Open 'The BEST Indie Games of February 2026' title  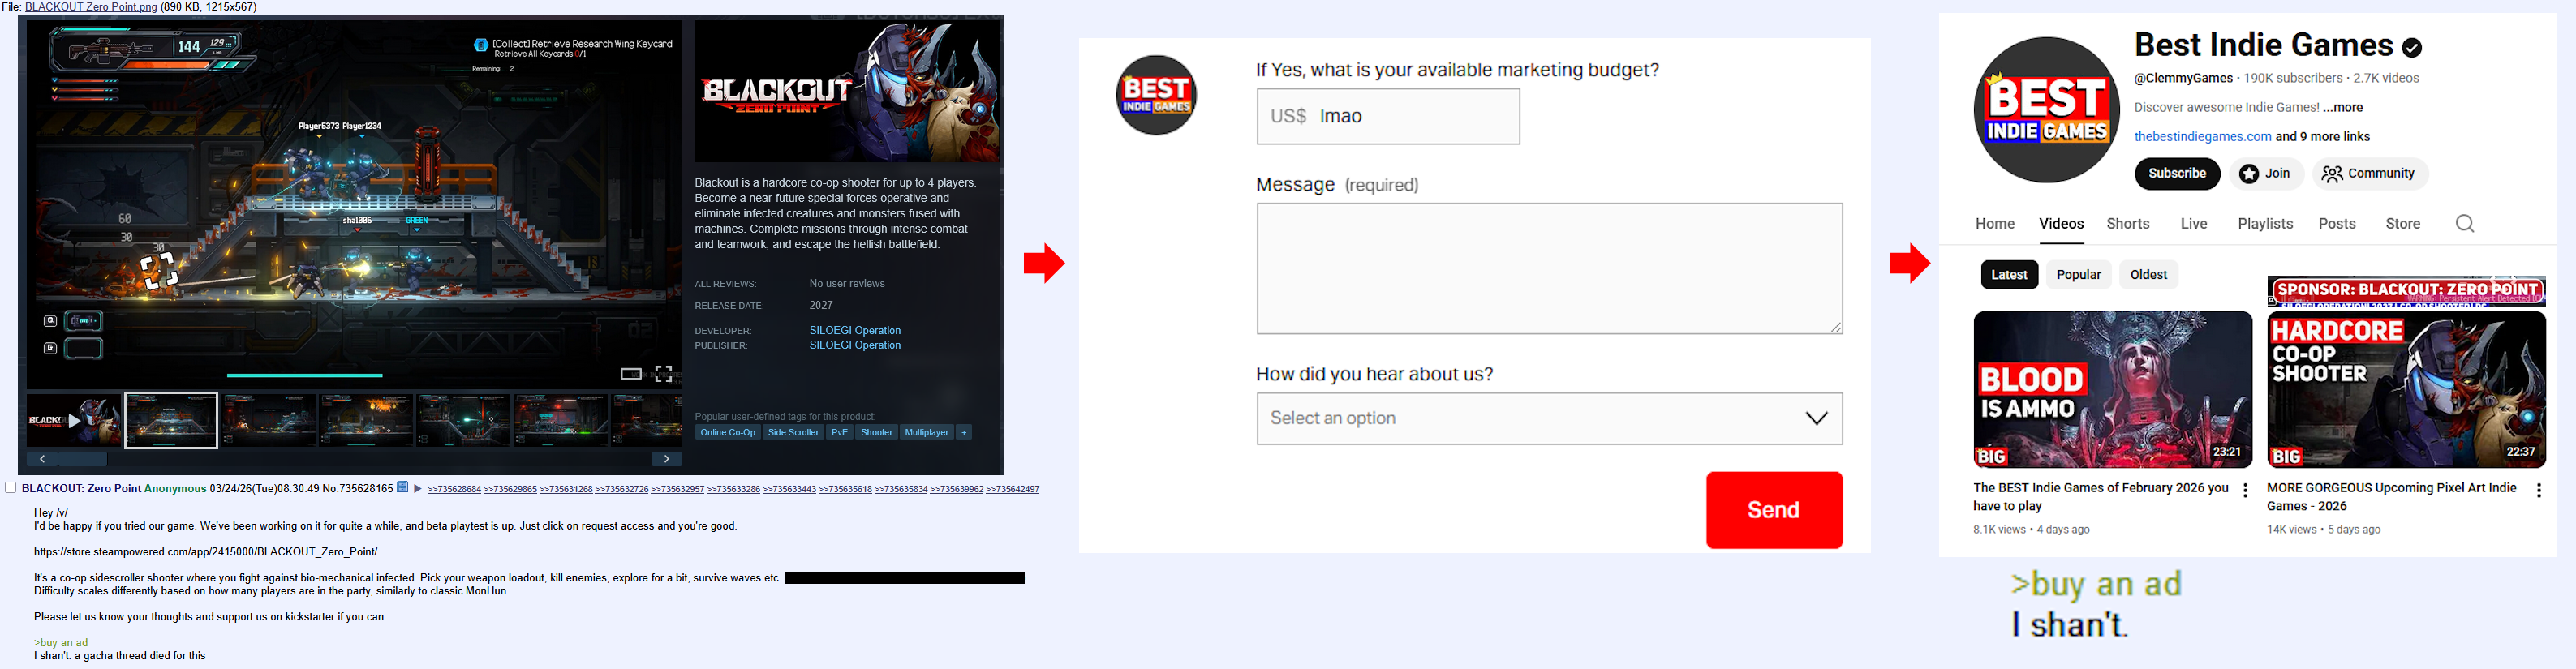point(2100,498)
